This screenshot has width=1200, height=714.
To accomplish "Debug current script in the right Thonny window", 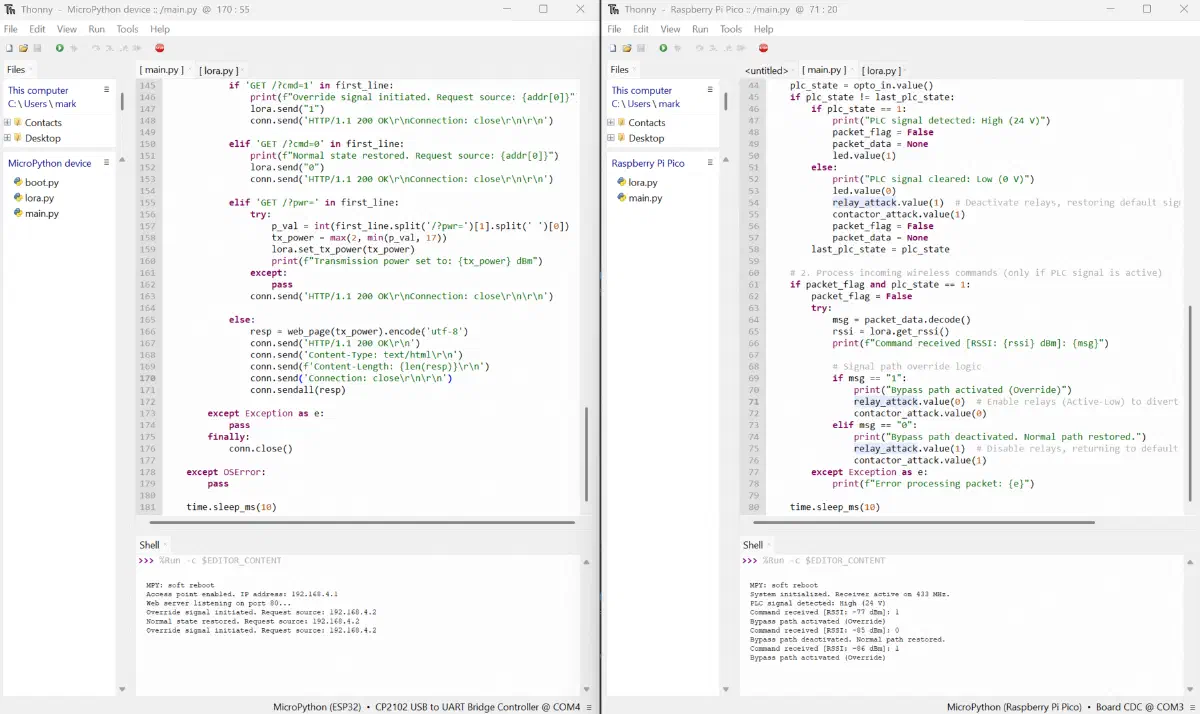I will tap(678, 48).
